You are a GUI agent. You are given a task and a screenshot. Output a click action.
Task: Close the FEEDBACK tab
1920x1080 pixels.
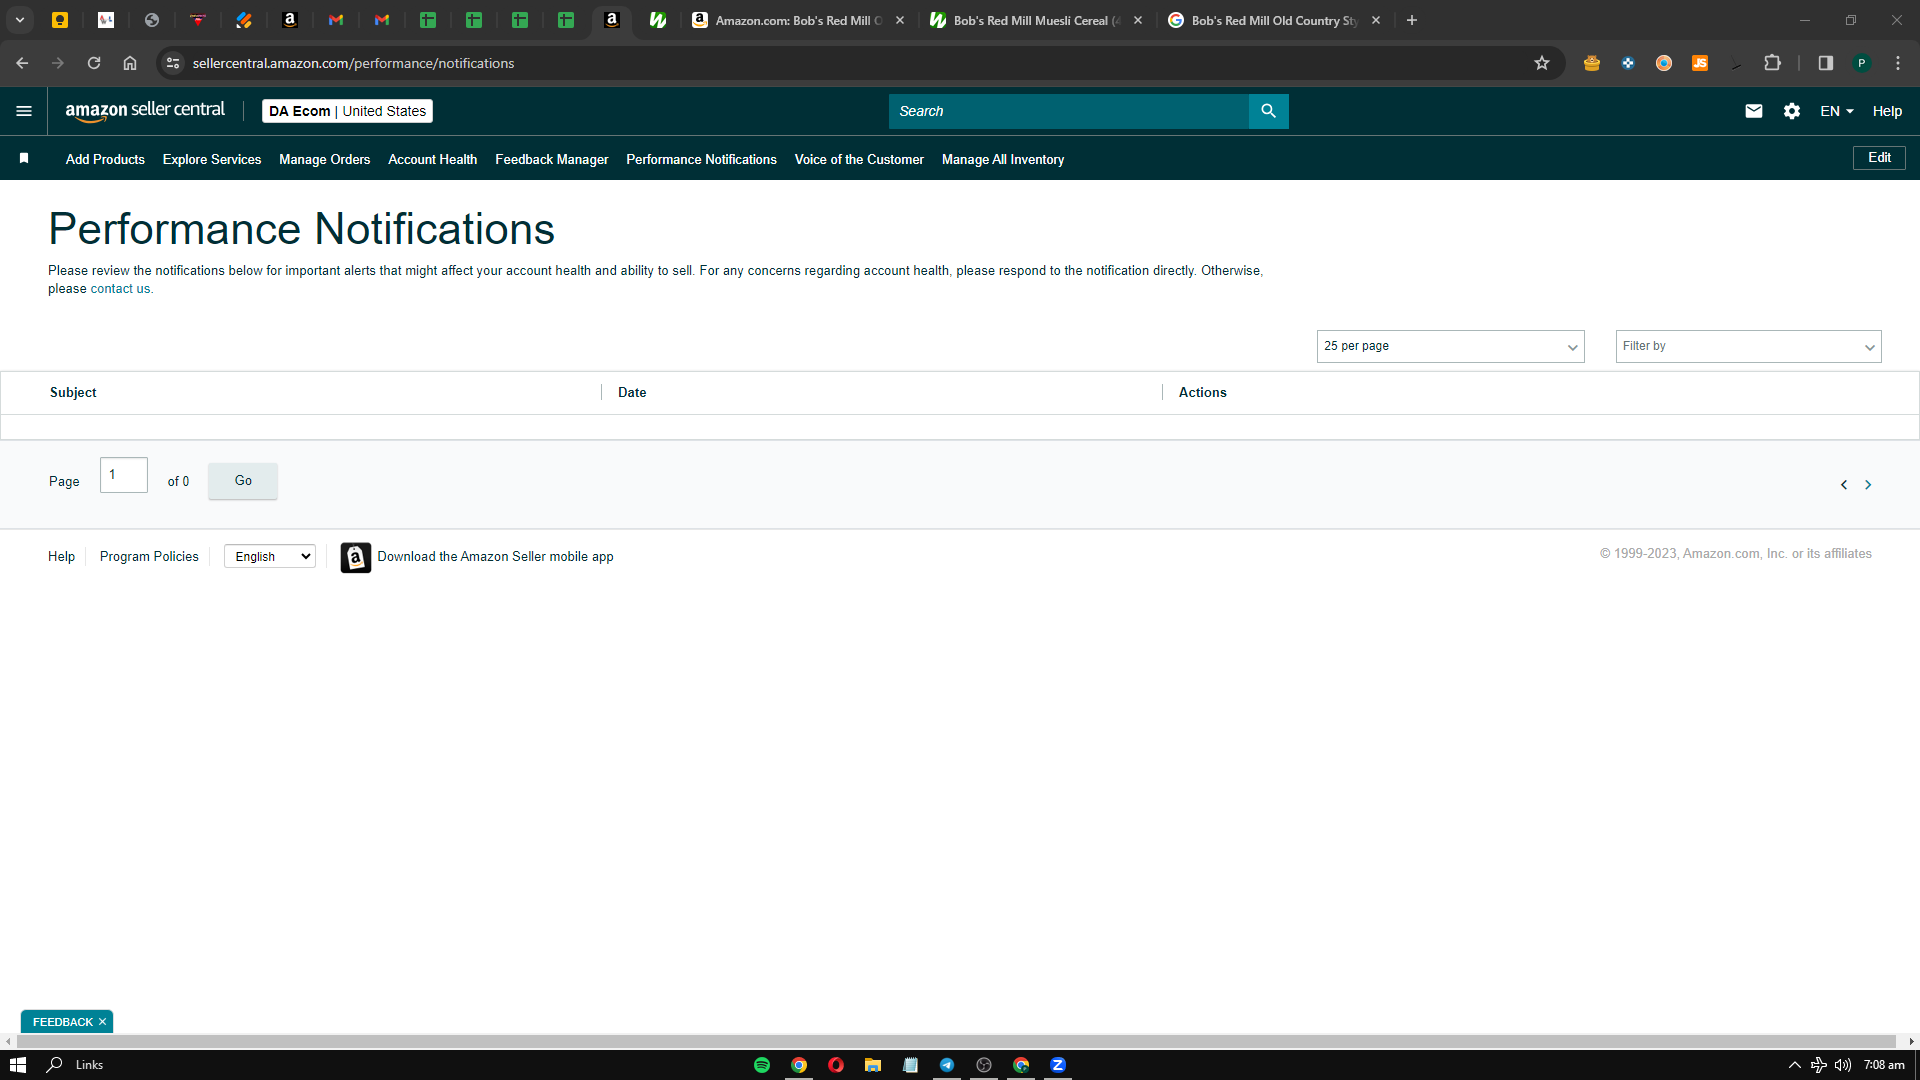[102, 1022]
